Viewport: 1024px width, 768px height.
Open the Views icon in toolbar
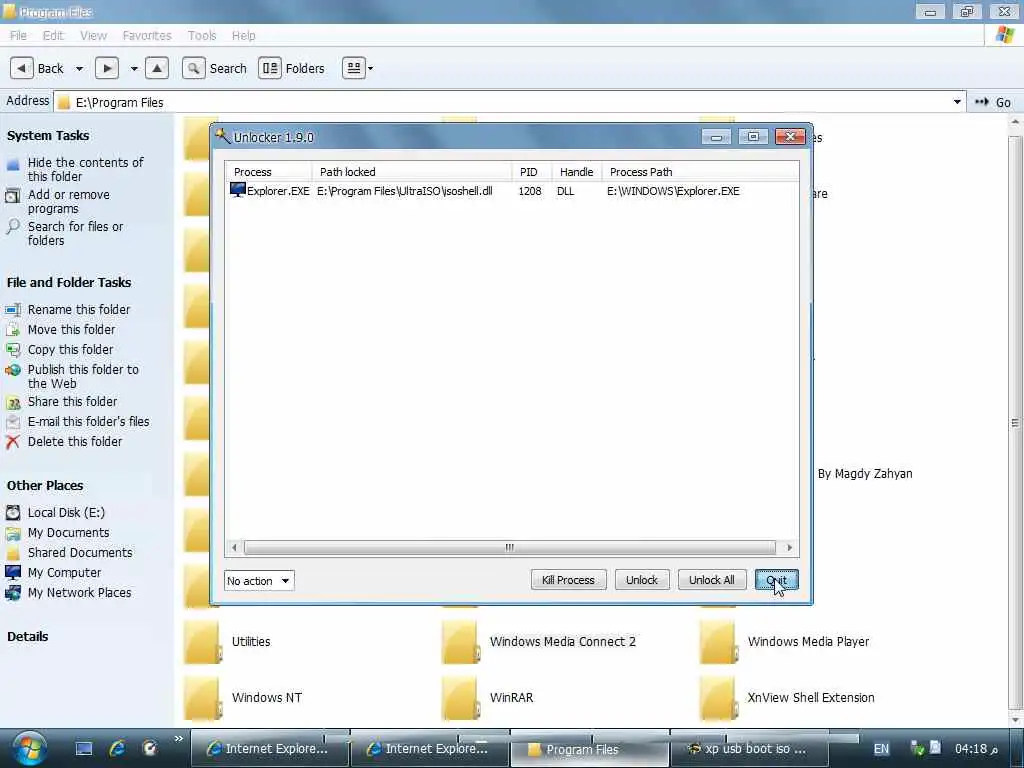click(353, 68)
